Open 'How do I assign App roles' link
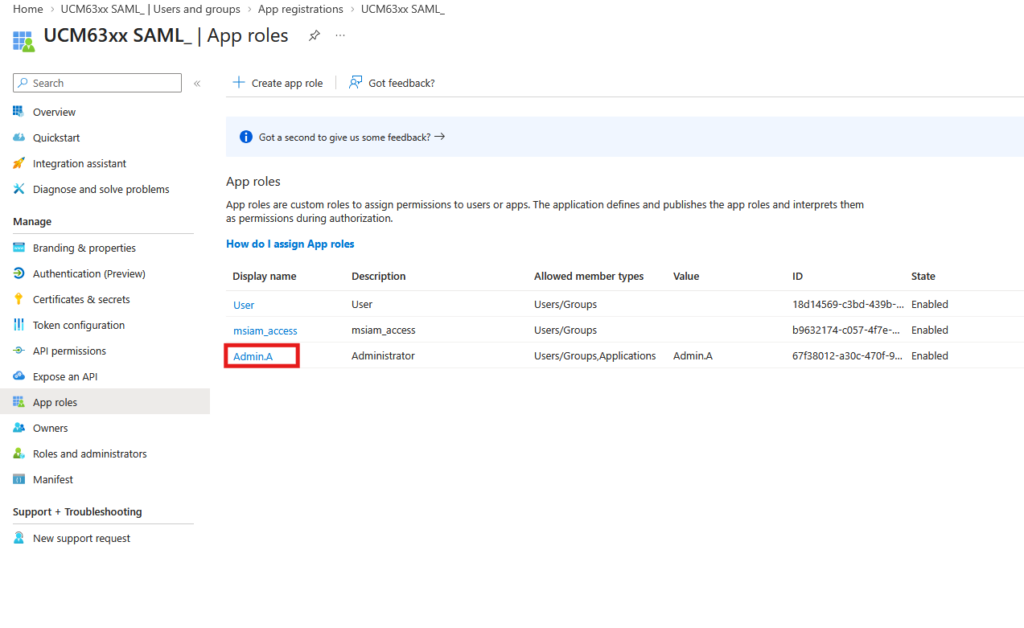Viewport: 1024px width, 628px height. click(x=290, y=243)
